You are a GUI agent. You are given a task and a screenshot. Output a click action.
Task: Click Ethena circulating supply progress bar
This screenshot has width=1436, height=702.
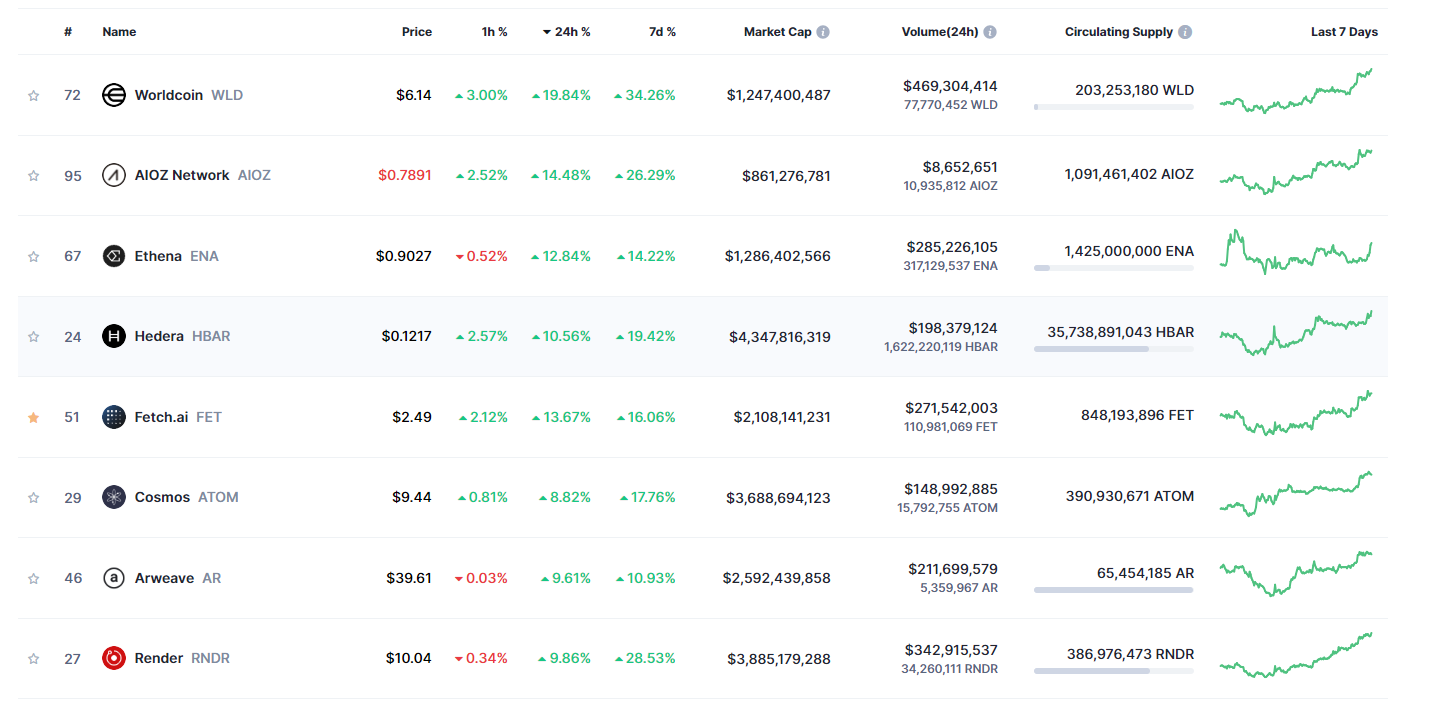[x=1114, y=268]
